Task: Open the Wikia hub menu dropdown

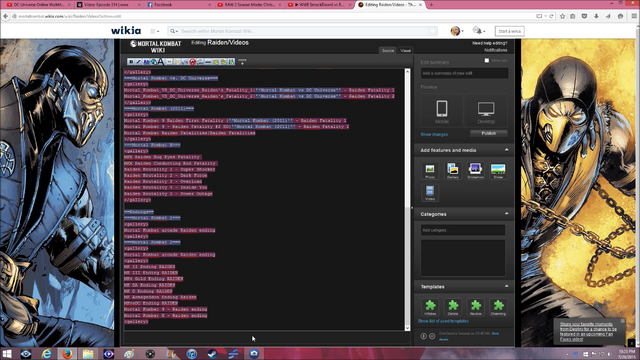Action: pos(155,31)
